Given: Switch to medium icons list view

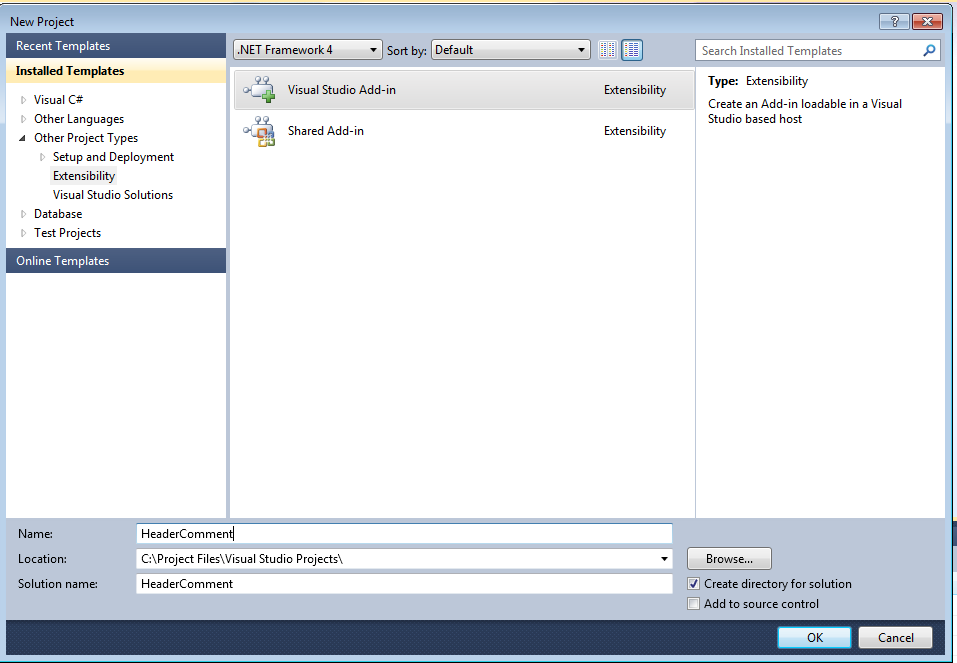Looking at the screenshot, I should [x=632, y=50].
